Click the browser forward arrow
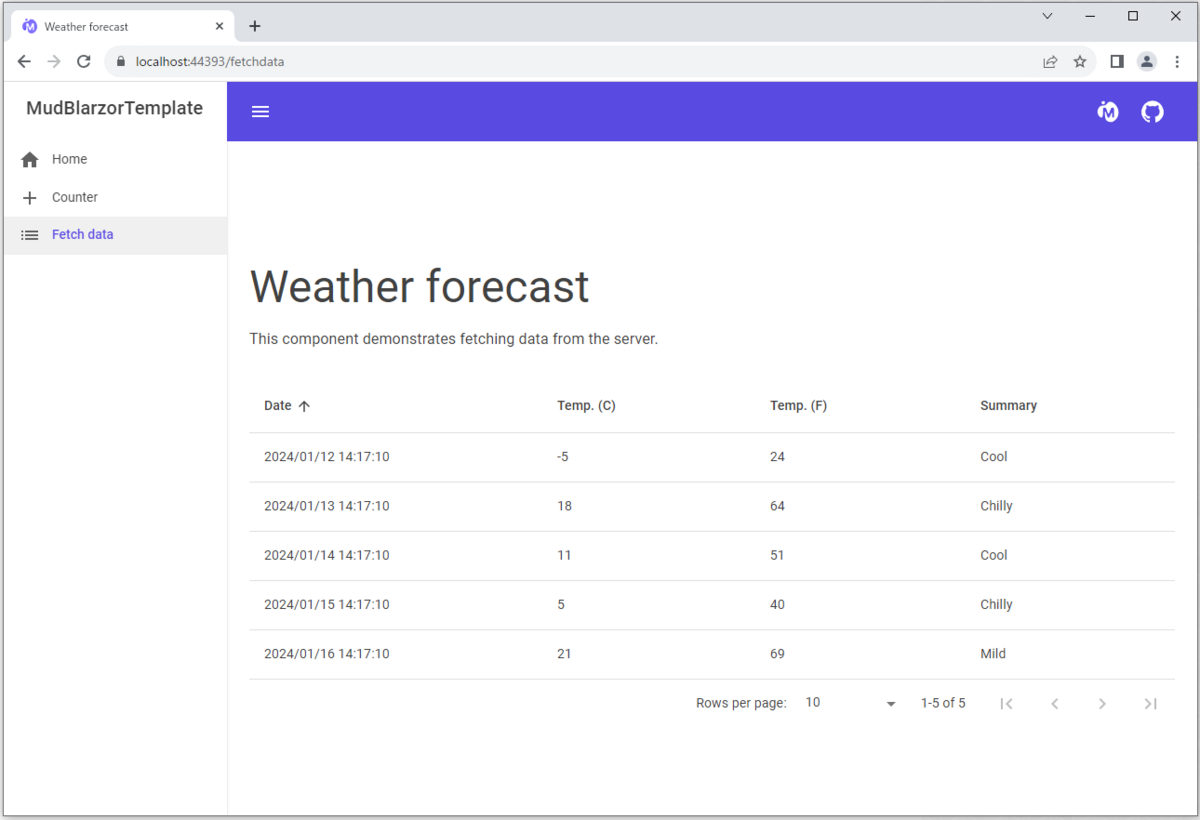The image size is (1200, 820). pyautogui.click(x=54, y=62)
